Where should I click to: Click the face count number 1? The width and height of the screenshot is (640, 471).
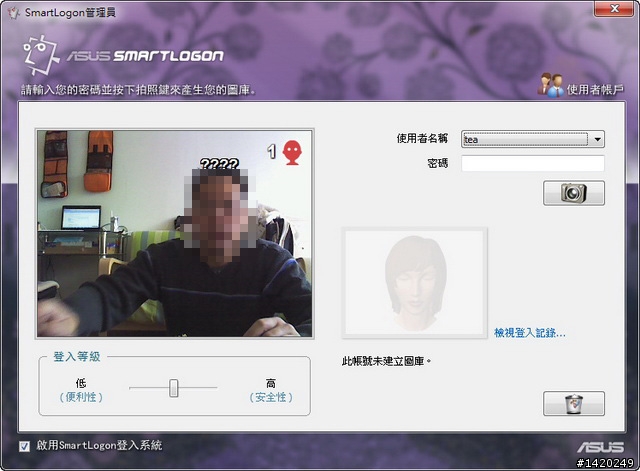pyautogui.click(x=272, y=152)
